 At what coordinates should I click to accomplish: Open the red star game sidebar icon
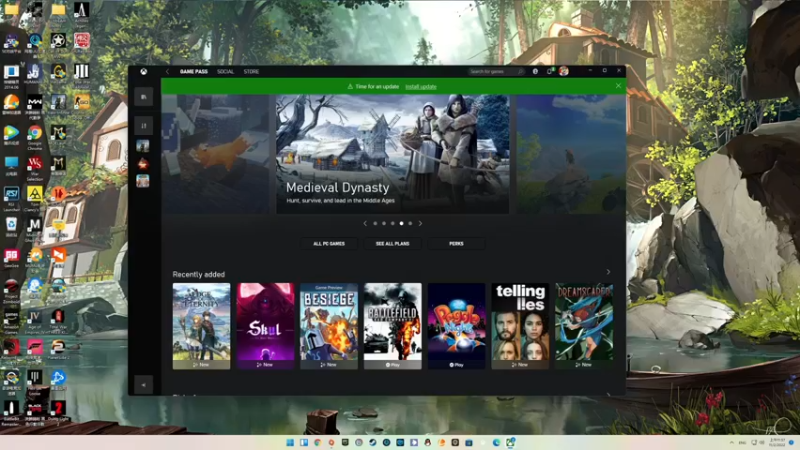143,163
